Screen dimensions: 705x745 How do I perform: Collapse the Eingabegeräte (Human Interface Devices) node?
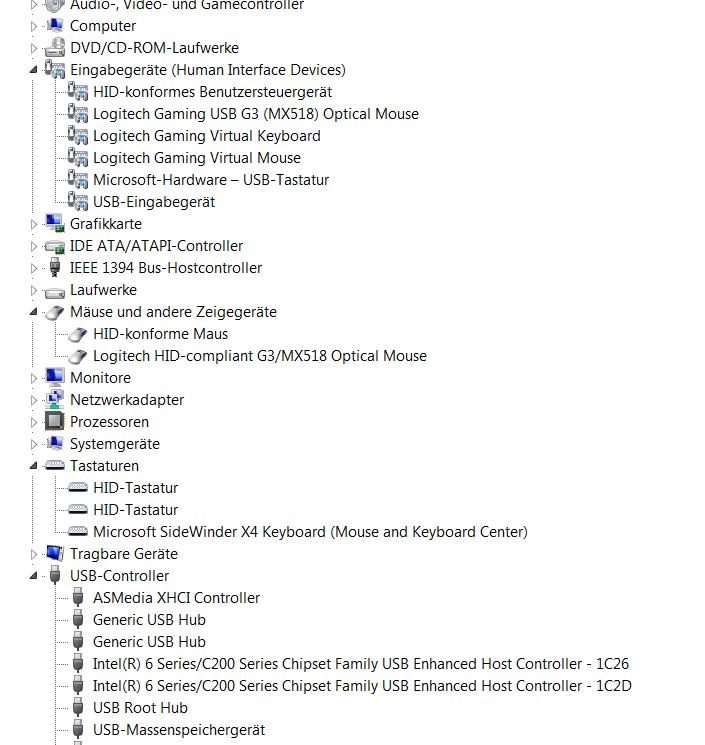[33, 70]
